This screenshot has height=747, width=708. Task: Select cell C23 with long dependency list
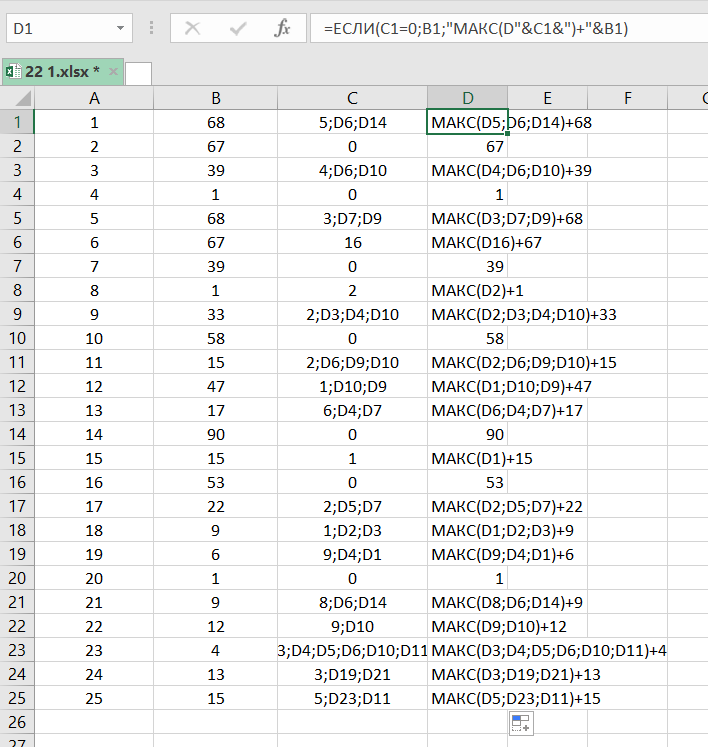click(352, 650)
